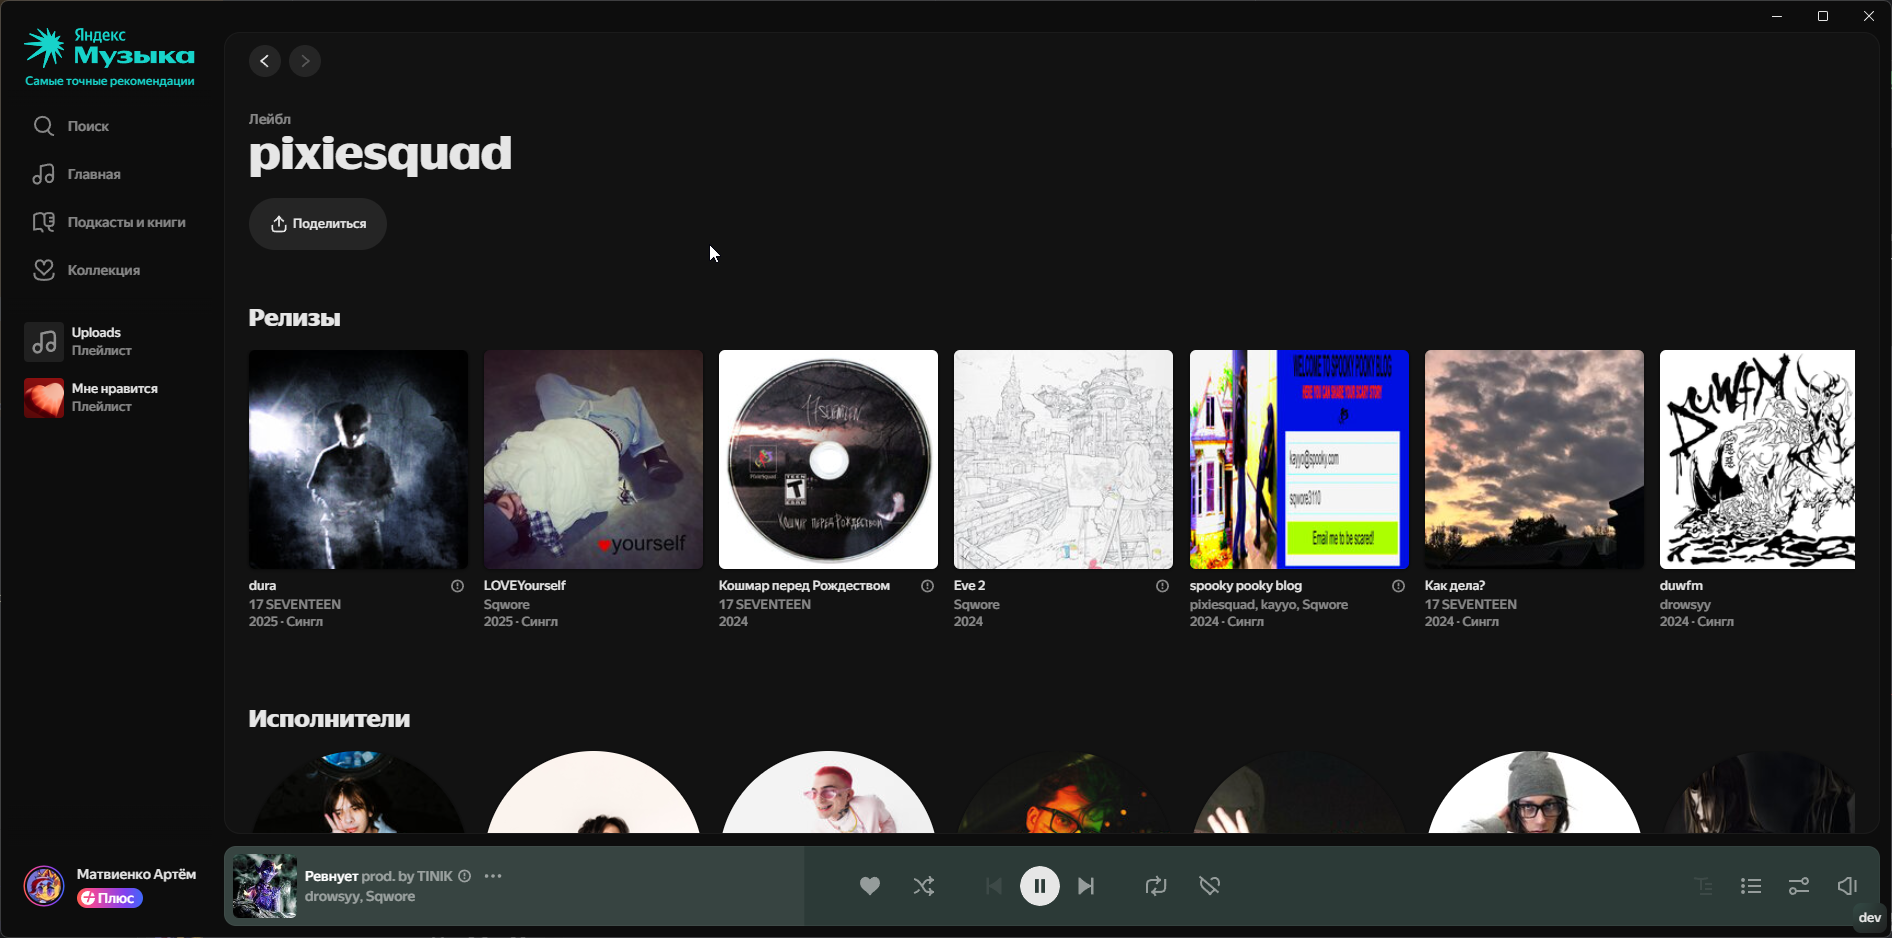Viewport: 1892px width, 938px height.
Task: Click the Ревнует track title
Action: coord(331,876)
